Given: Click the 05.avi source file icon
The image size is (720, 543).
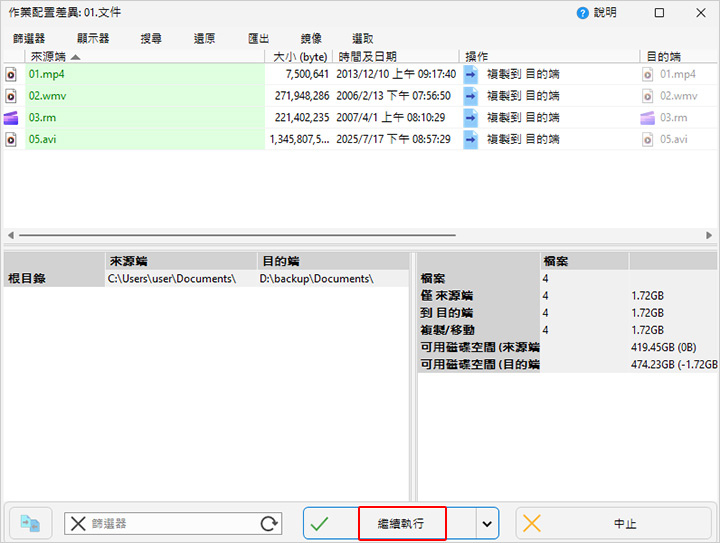Looking at the screenshot, I should coord(11,140).
